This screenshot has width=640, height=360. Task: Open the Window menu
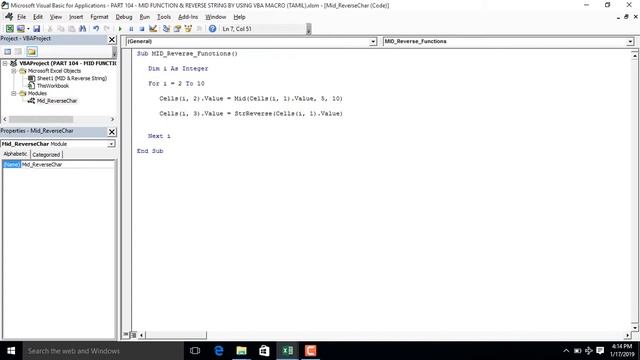point(216,17)
